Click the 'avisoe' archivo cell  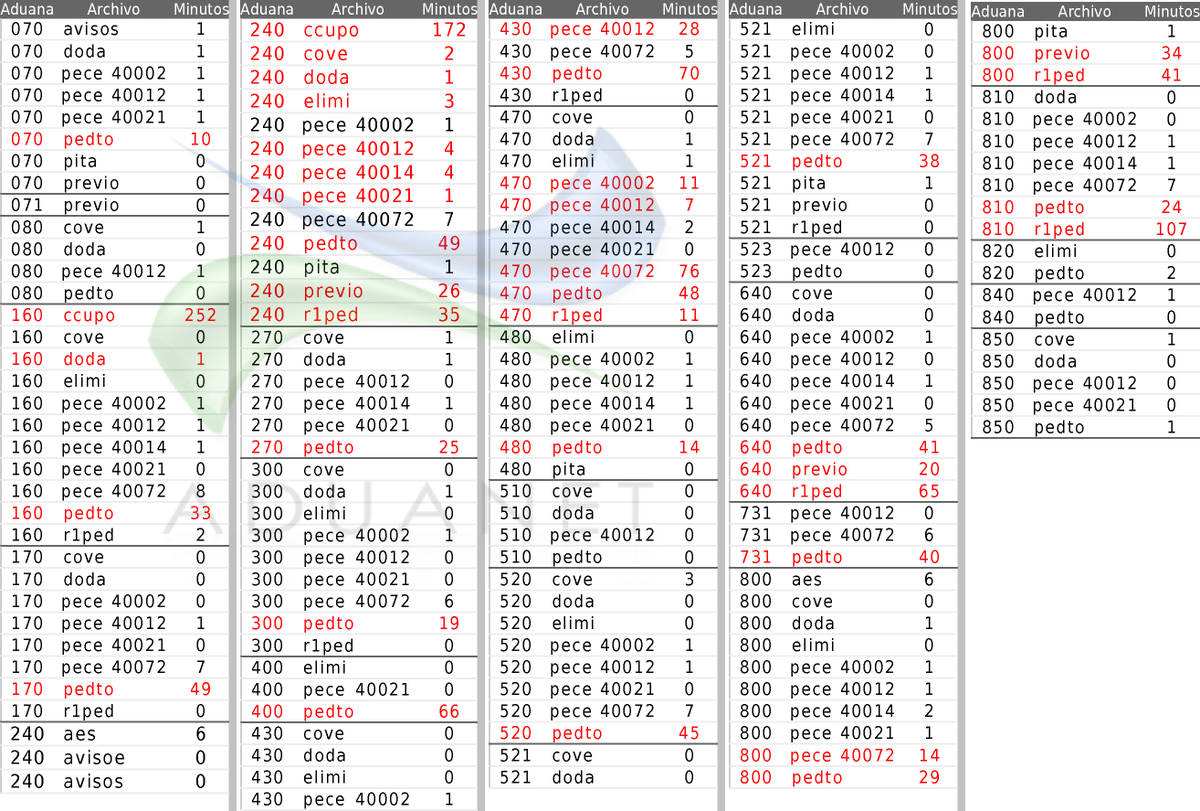[92, 758]
